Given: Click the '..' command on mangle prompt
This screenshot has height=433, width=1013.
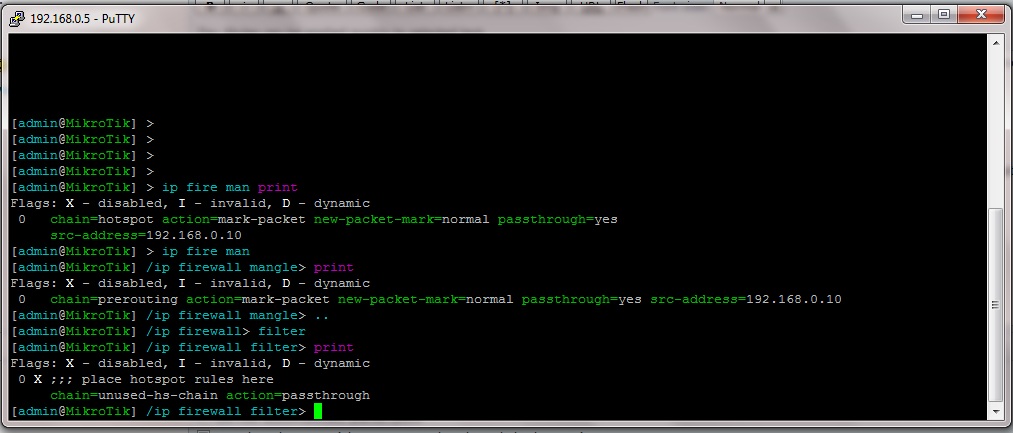Looking at the screenshot, I should click(x=321, y=315).
